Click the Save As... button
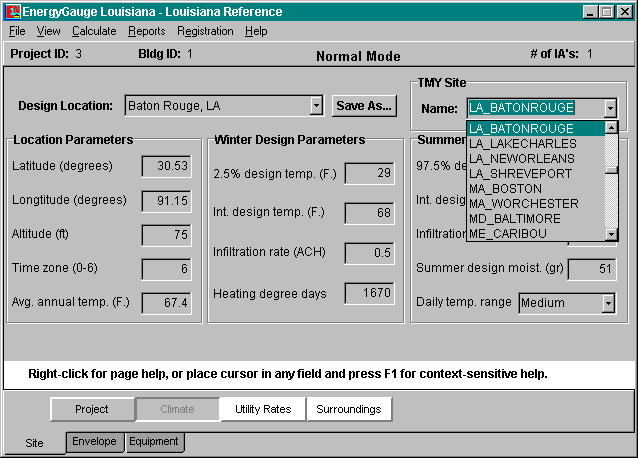The width and height of the screenshot is (638, 458). pyautogui.click(x=364, y=106)
